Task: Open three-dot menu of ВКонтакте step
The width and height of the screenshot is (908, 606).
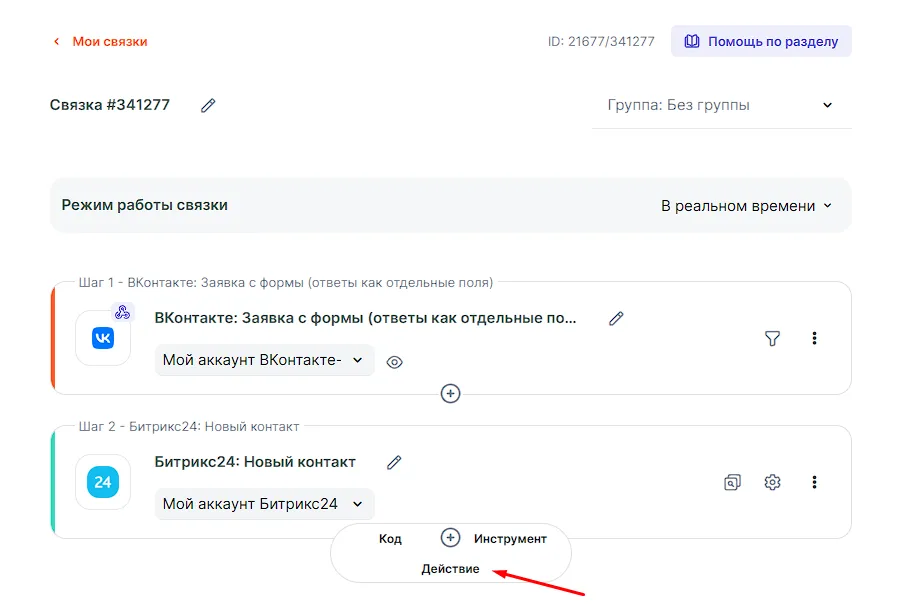Action: [x=814, y=338]
